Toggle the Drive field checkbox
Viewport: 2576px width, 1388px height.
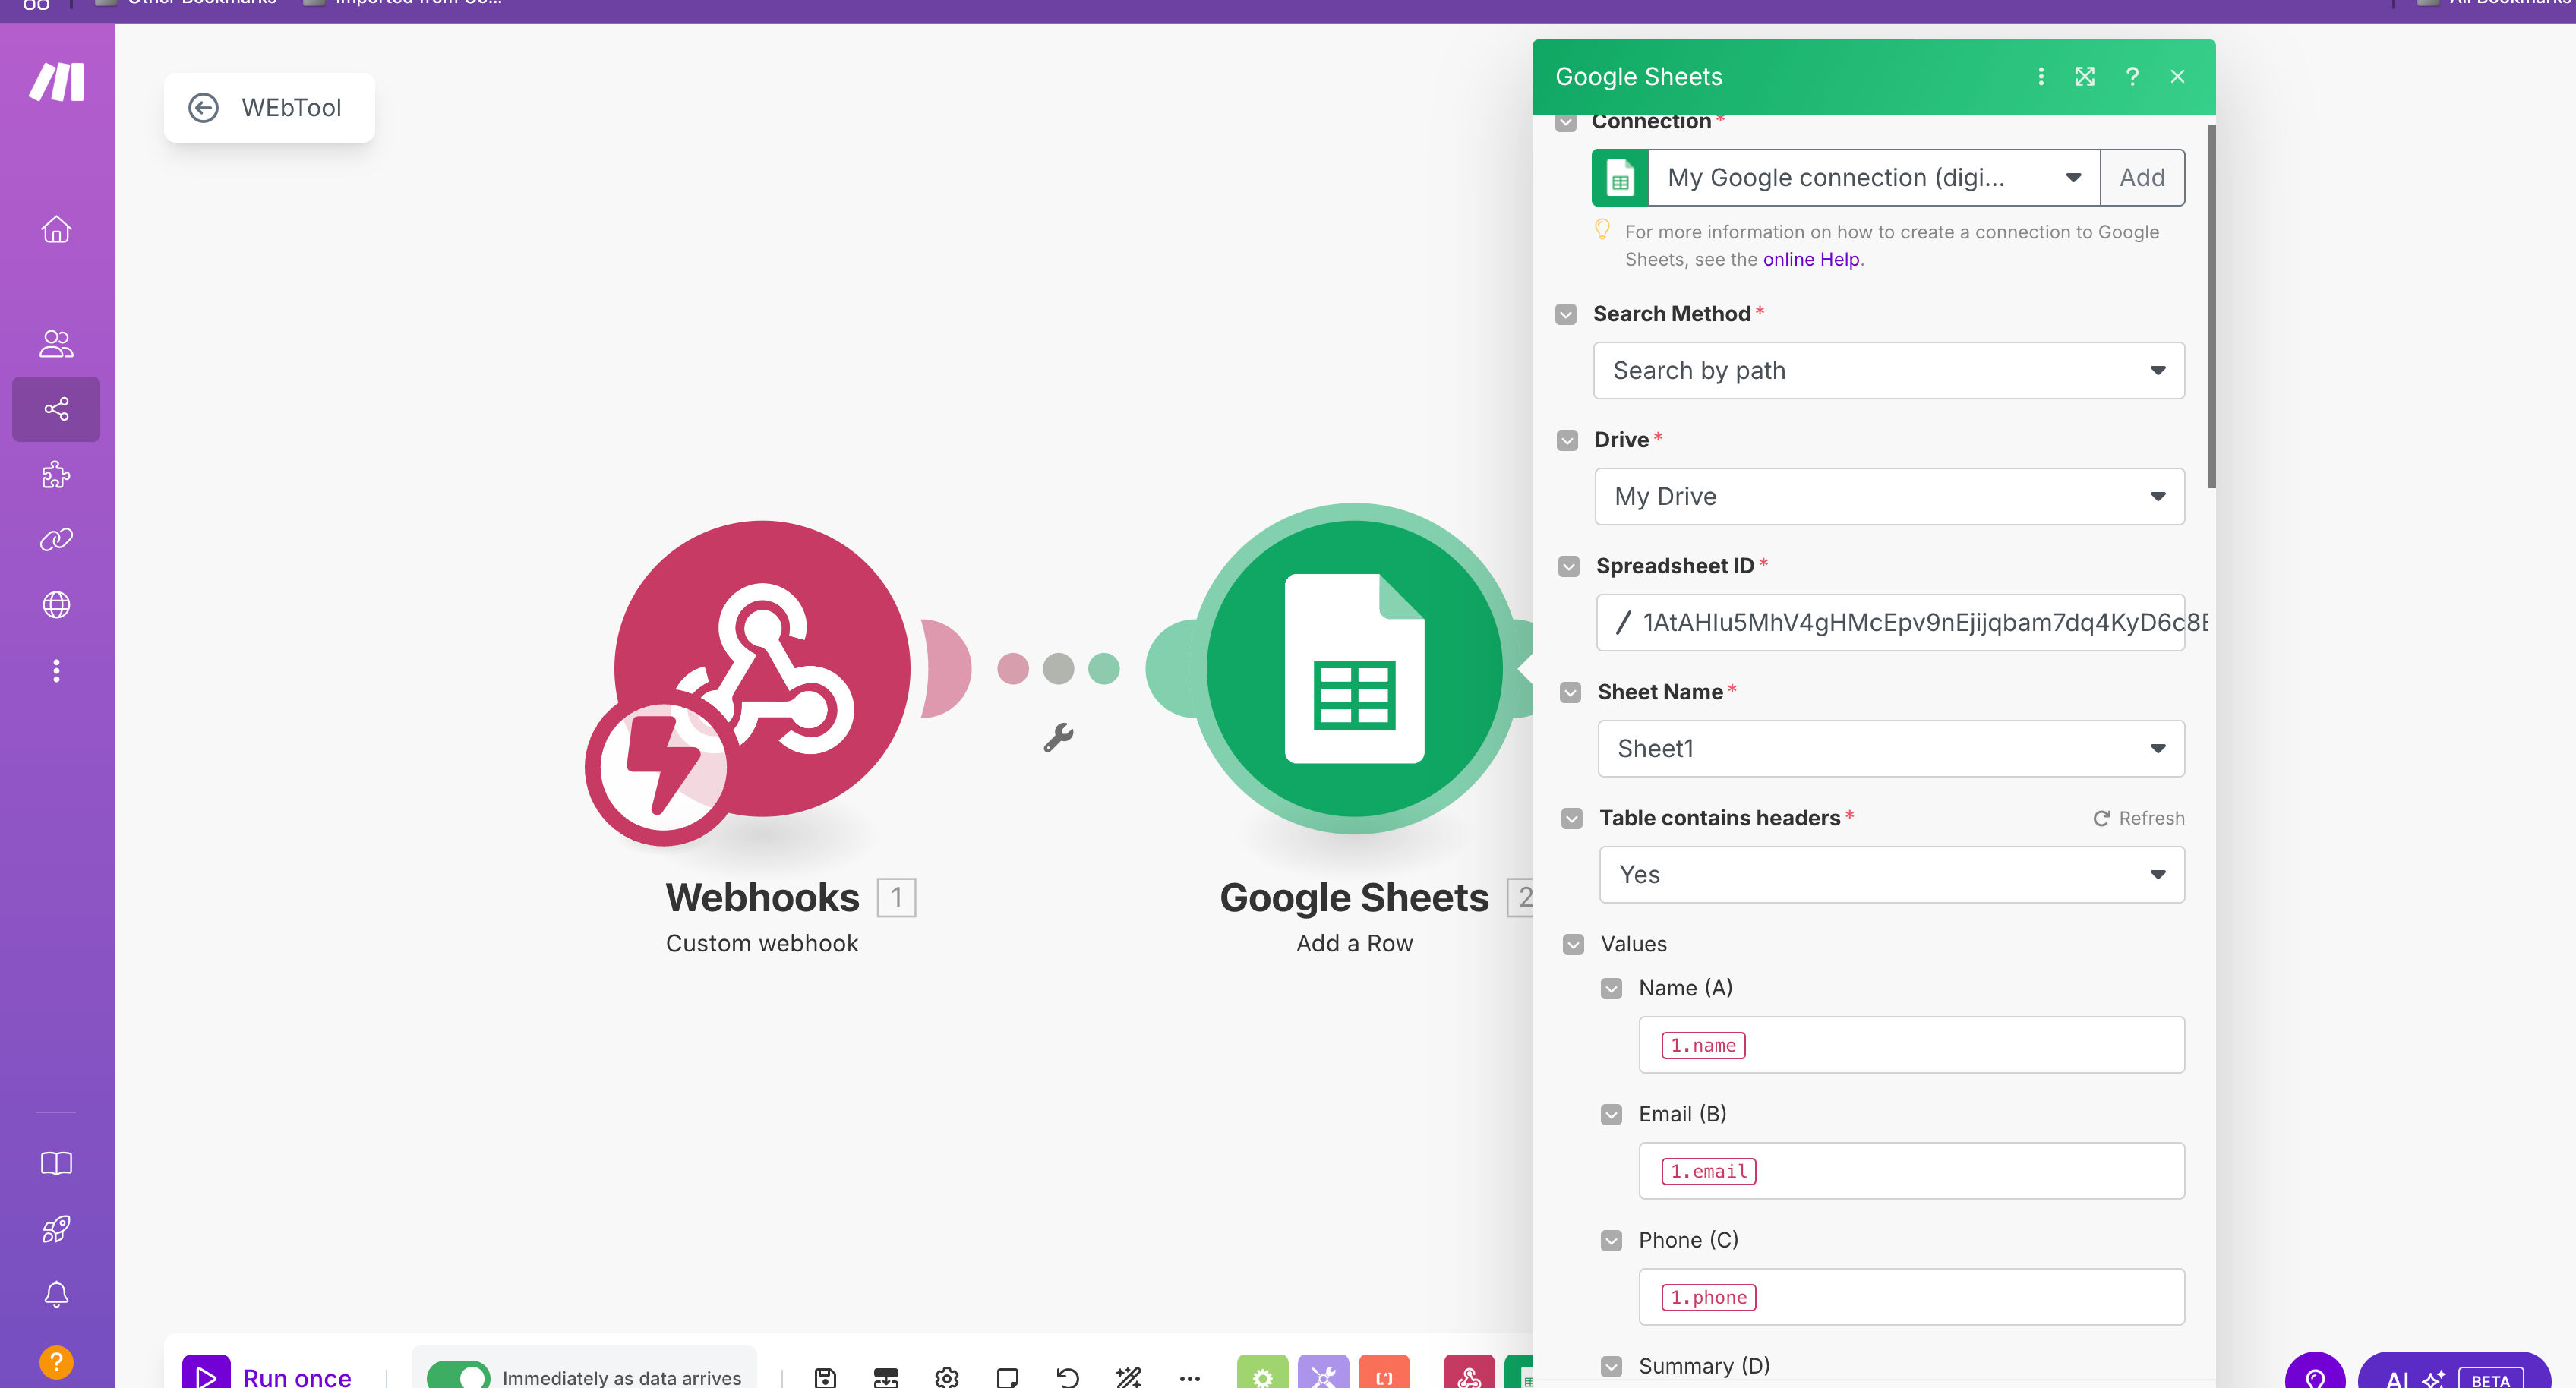pos(1567,440)
